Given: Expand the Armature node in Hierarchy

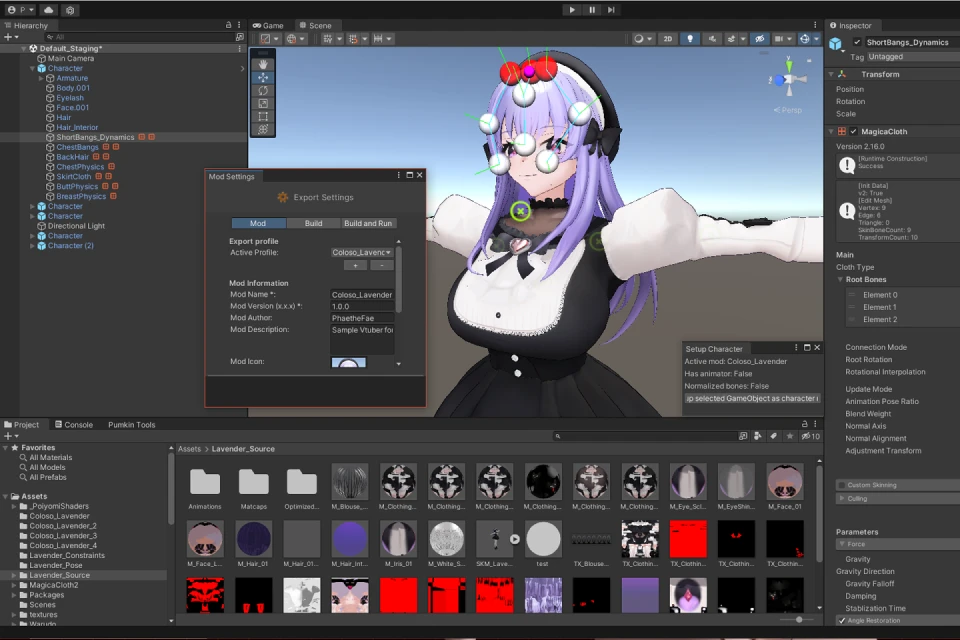Looking at the screenshot, I should point(41,78).
